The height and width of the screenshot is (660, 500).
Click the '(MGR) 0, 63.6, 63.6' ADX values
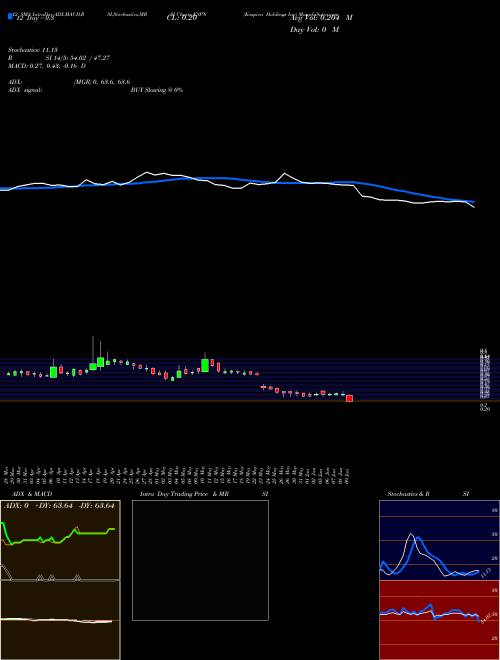point(102,82)
